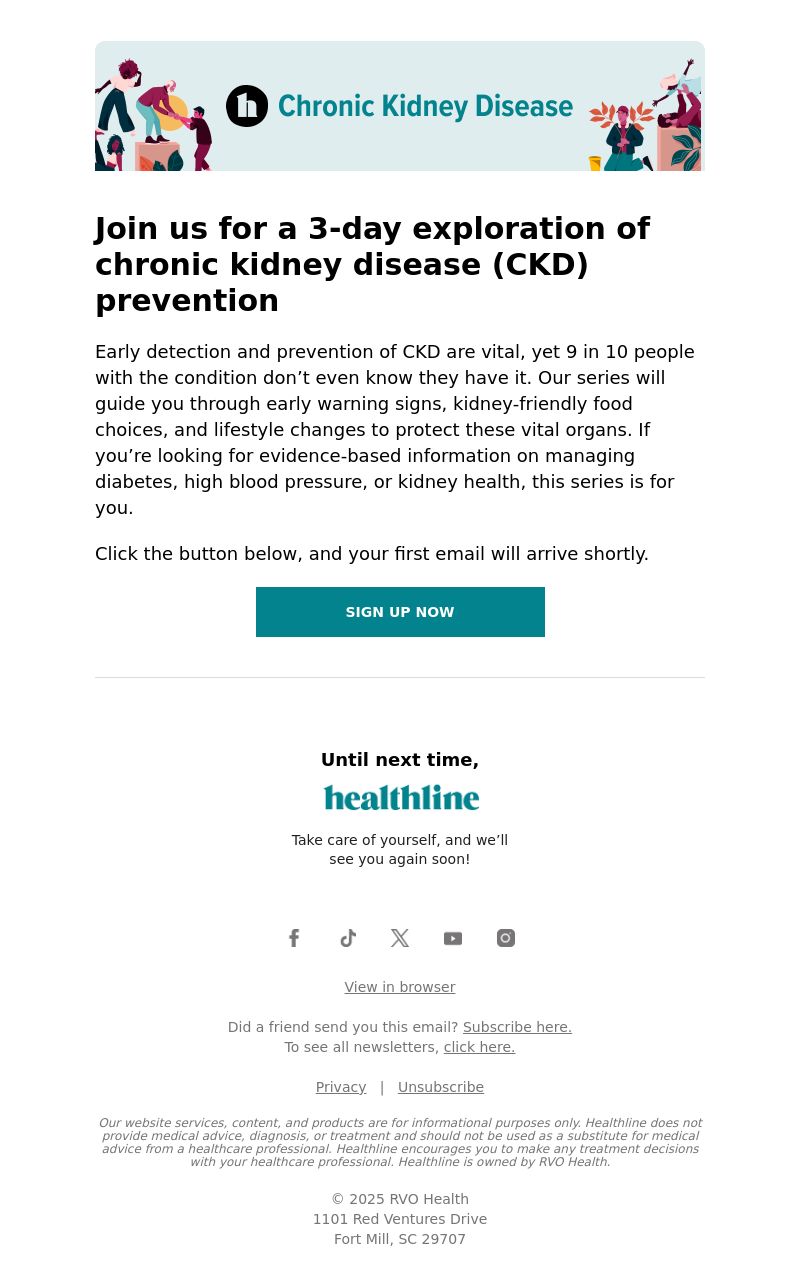Image resolution: width=800 pixels, height=1279 pixels.
Task: Open the View in browser link
Action: [x=400, y=987]
